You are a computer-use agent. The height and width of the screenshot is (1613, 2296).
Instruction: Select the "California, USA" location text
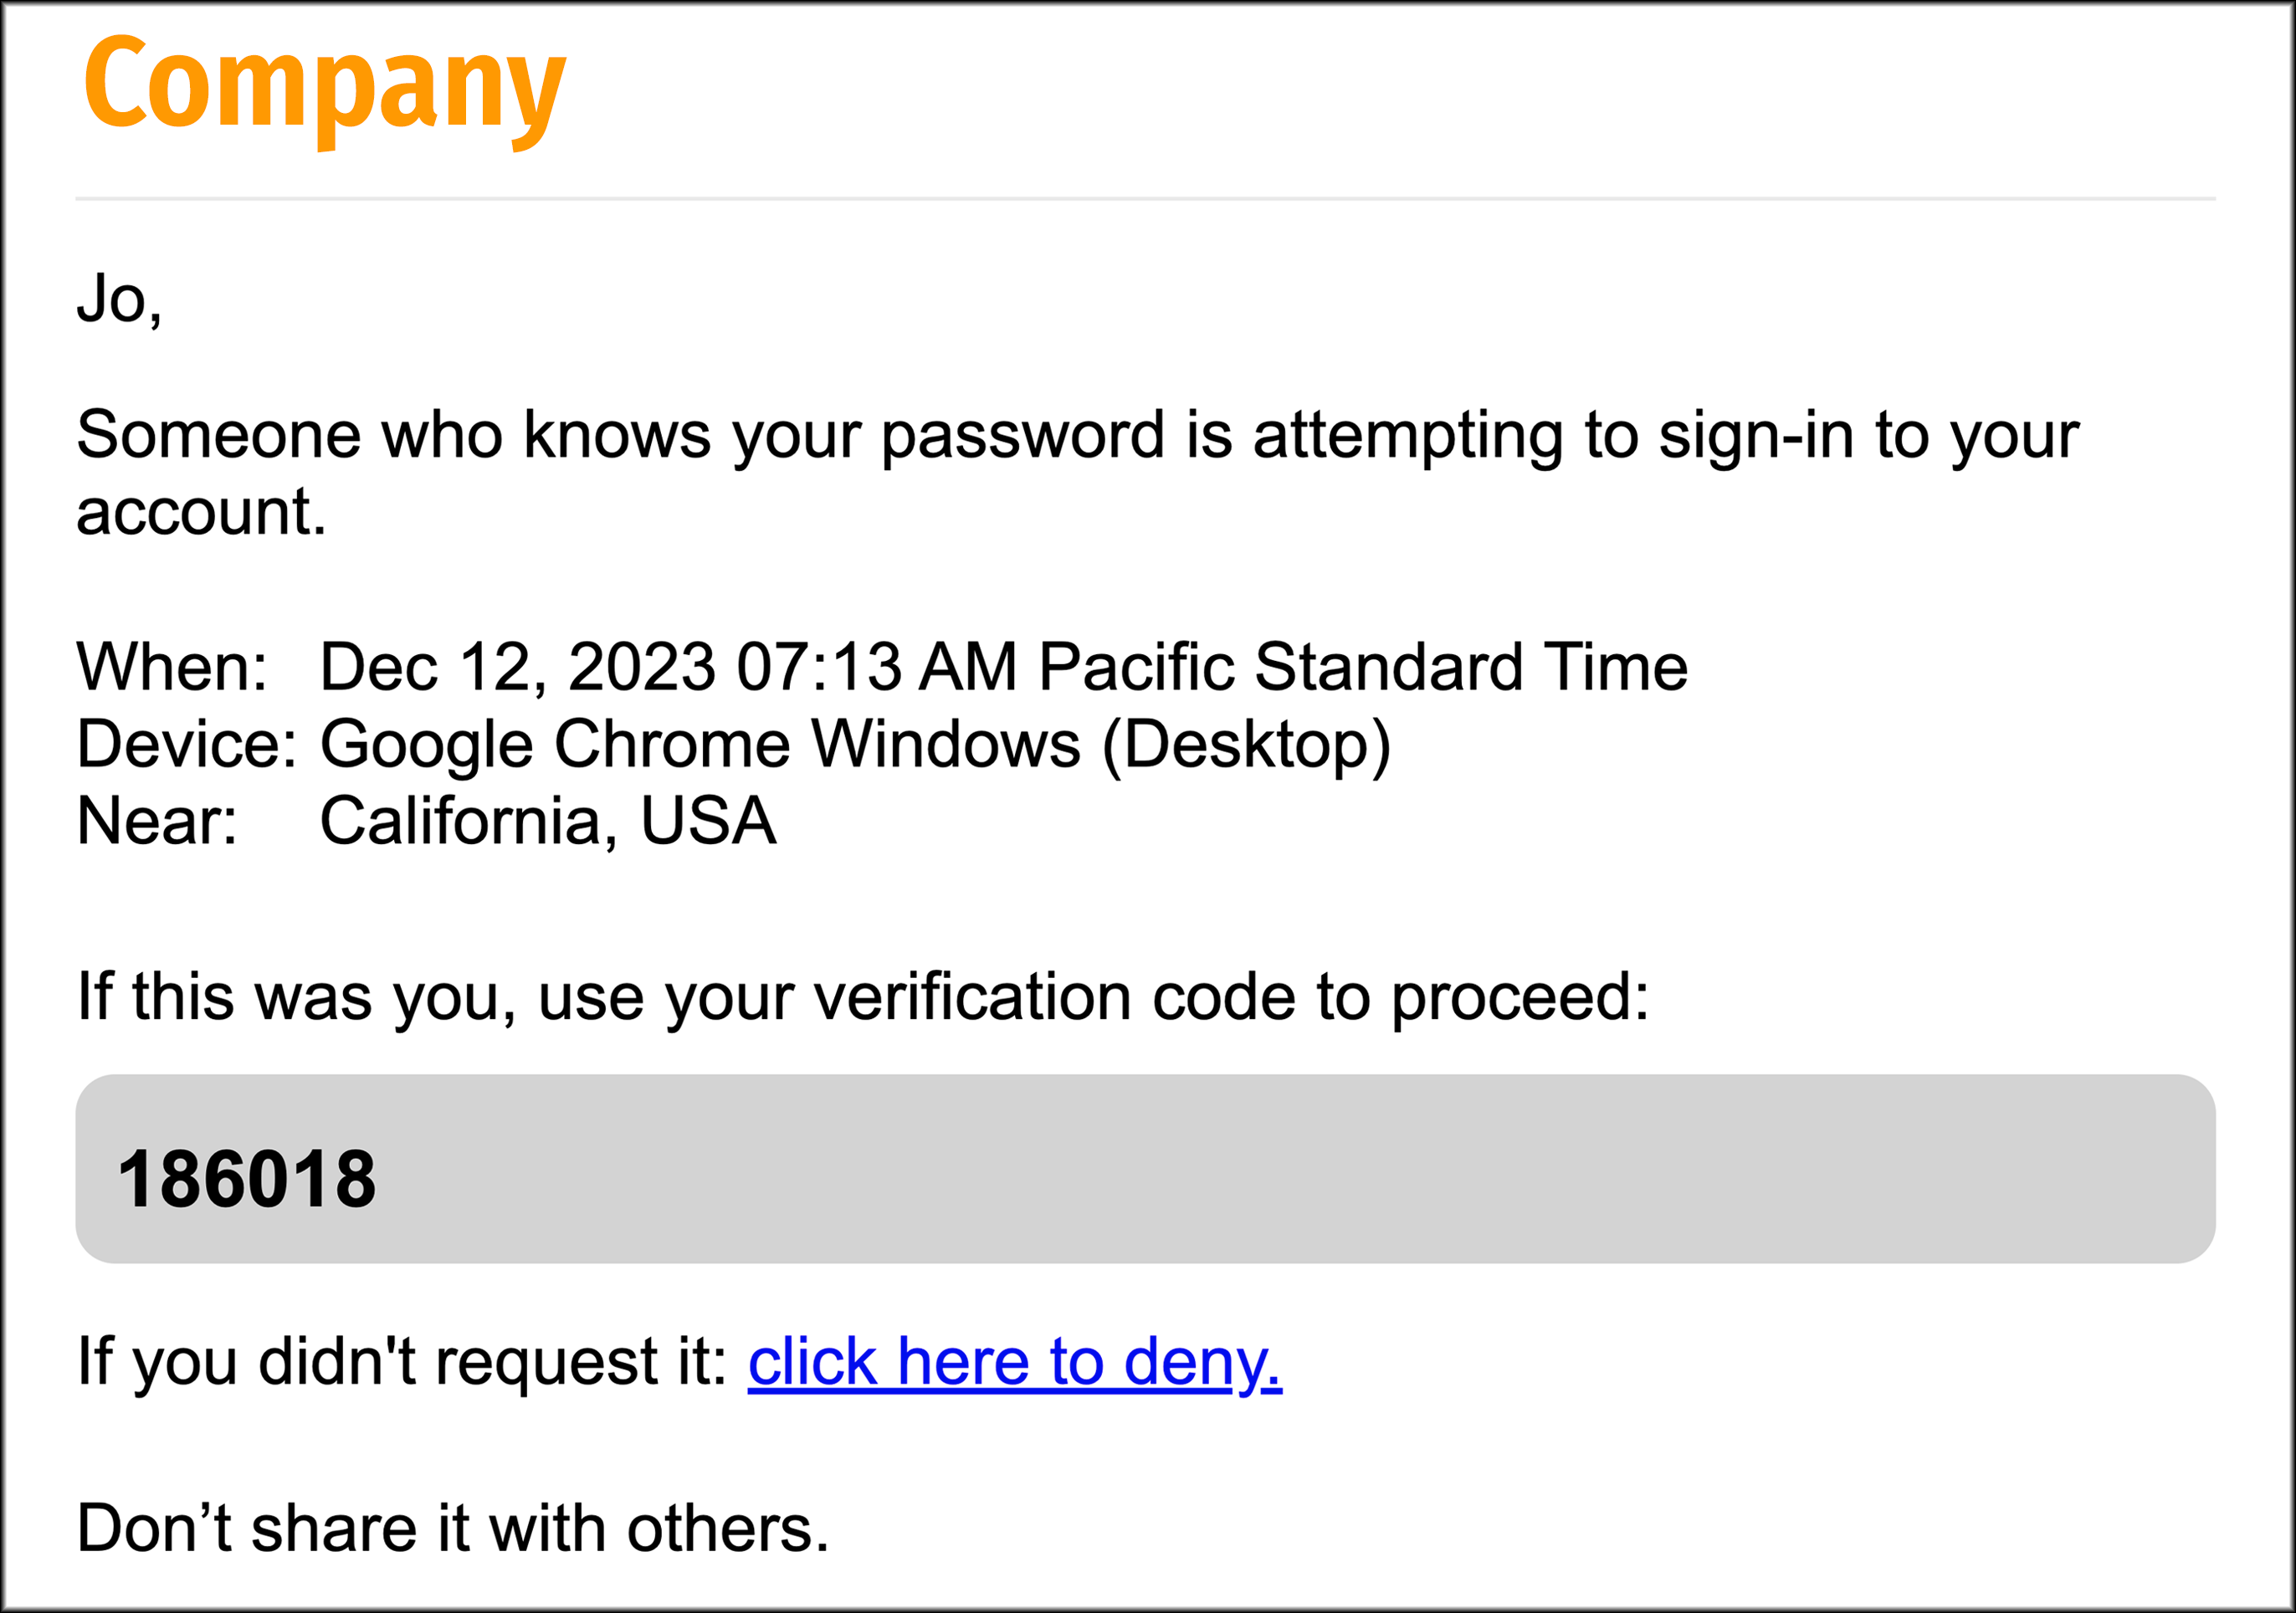point(547,822)
